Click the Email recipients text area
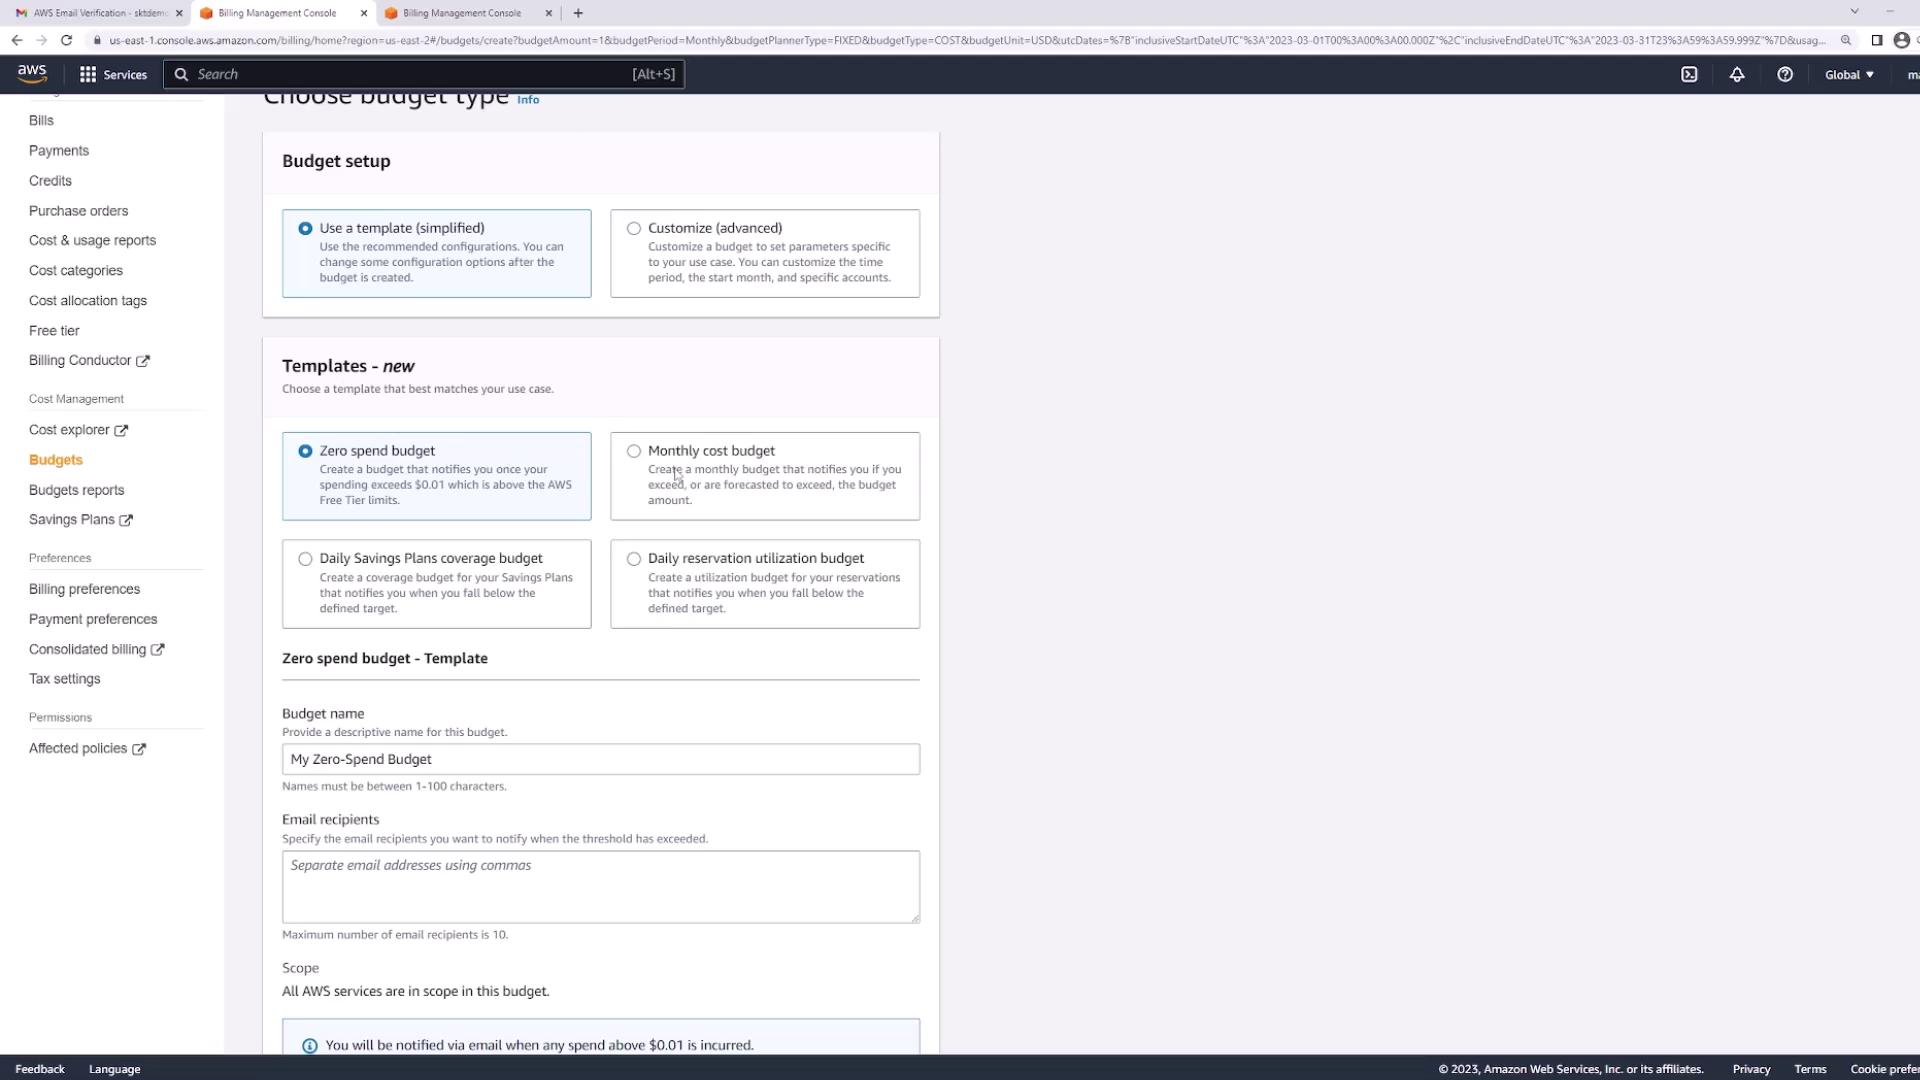The image size is (1920, 1080). click(600, 886)
